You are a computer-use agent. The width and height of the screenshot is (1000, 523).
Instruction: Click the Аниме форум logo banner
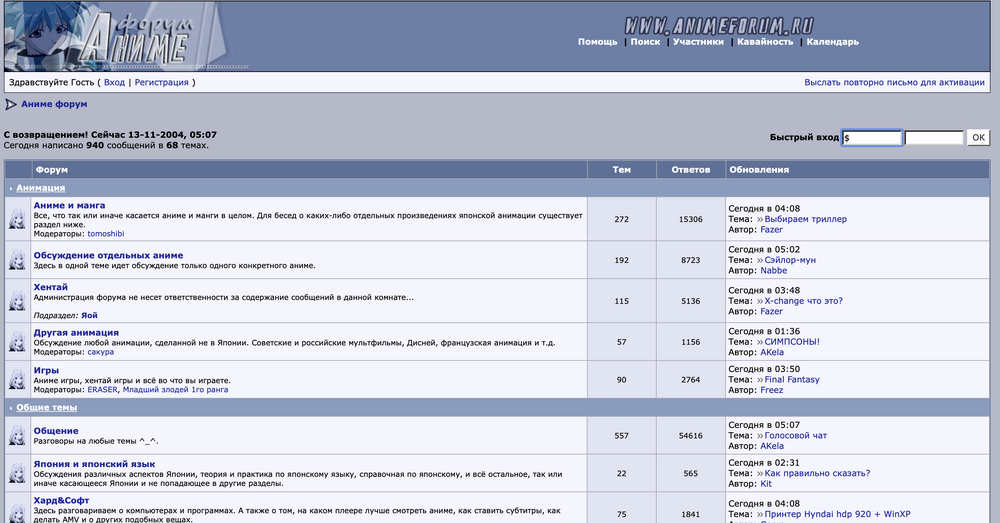(126, 36)
